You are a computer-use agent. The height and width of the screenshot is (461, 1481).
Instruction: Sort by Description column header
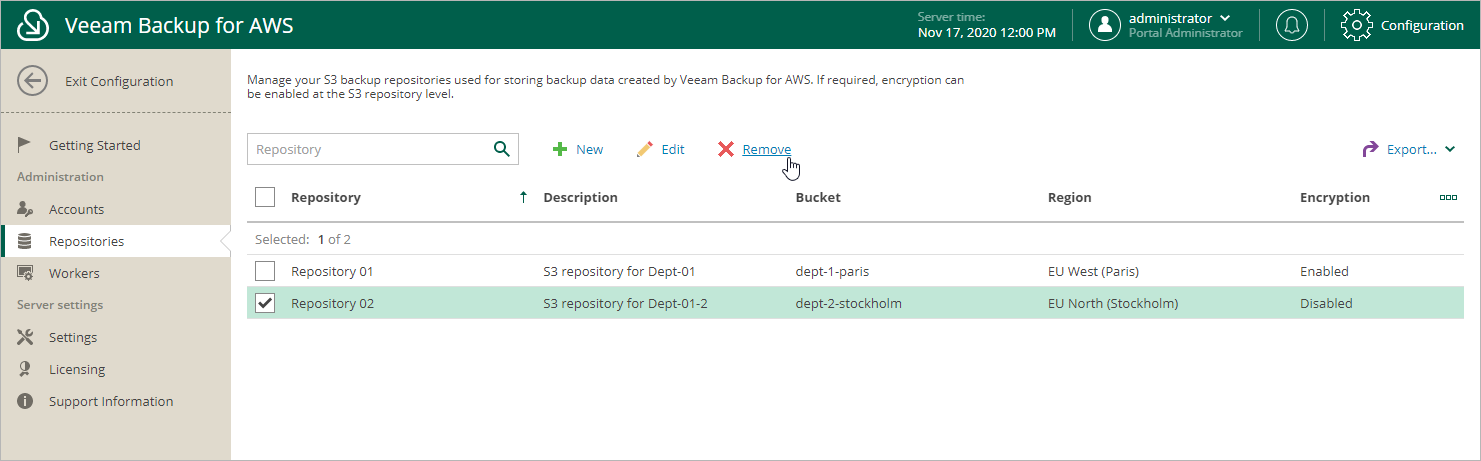pos(580,197)
